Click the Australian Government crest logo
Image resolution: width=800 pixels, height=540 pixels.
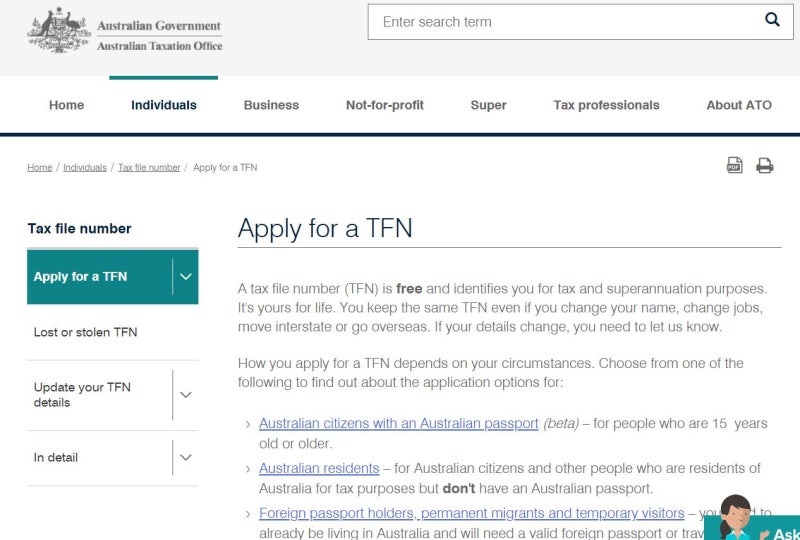(x=59, y=30)
